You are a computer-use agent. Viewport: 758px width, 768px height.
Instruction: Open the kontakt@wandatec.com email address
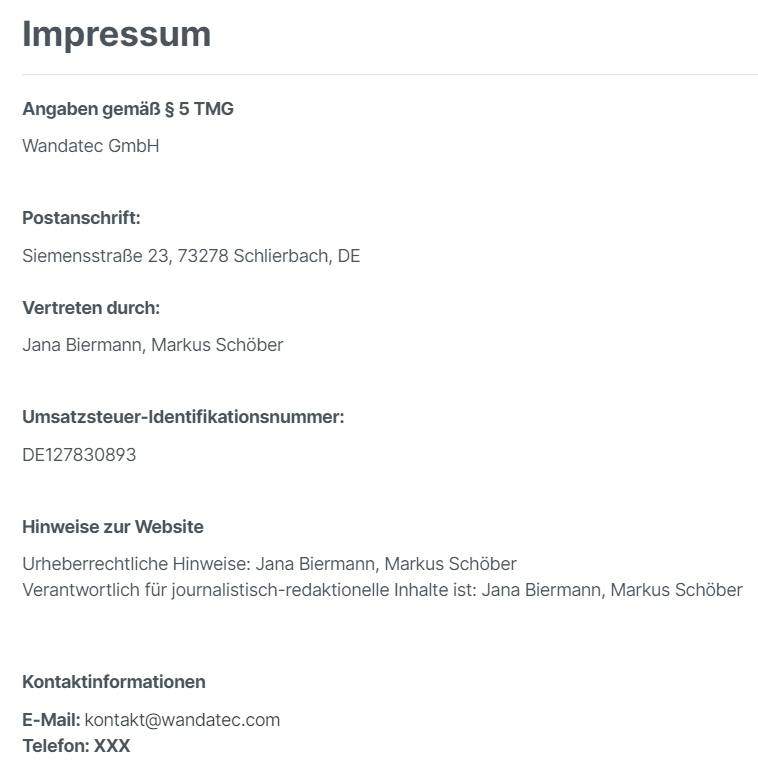tap(182, 720)
